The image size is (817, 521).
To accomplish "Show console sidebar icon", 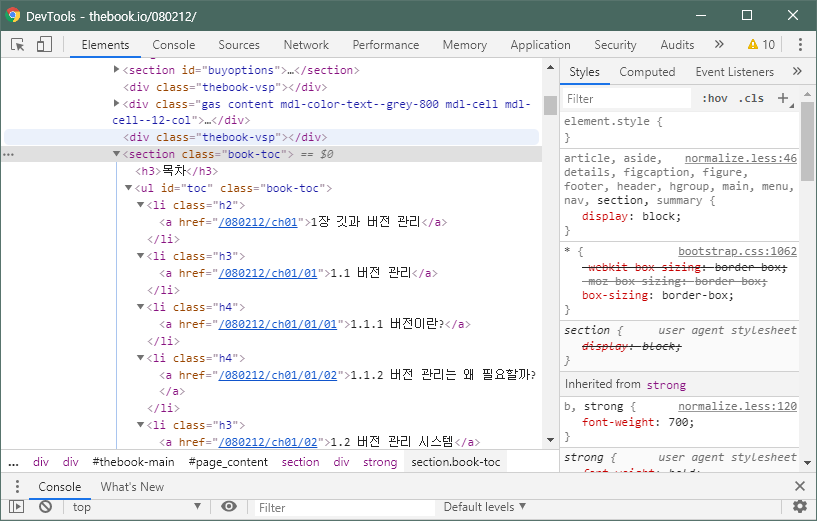I will (17, 506).
